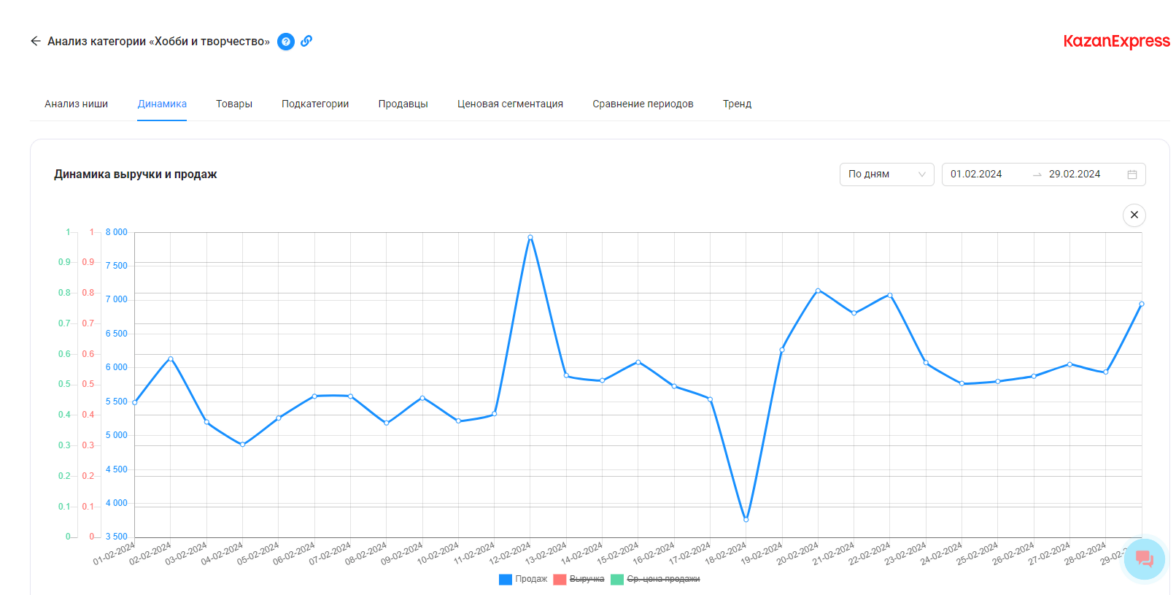Click the back arrow beside the category title
The image size is (1176, 595).
[36, 41]
